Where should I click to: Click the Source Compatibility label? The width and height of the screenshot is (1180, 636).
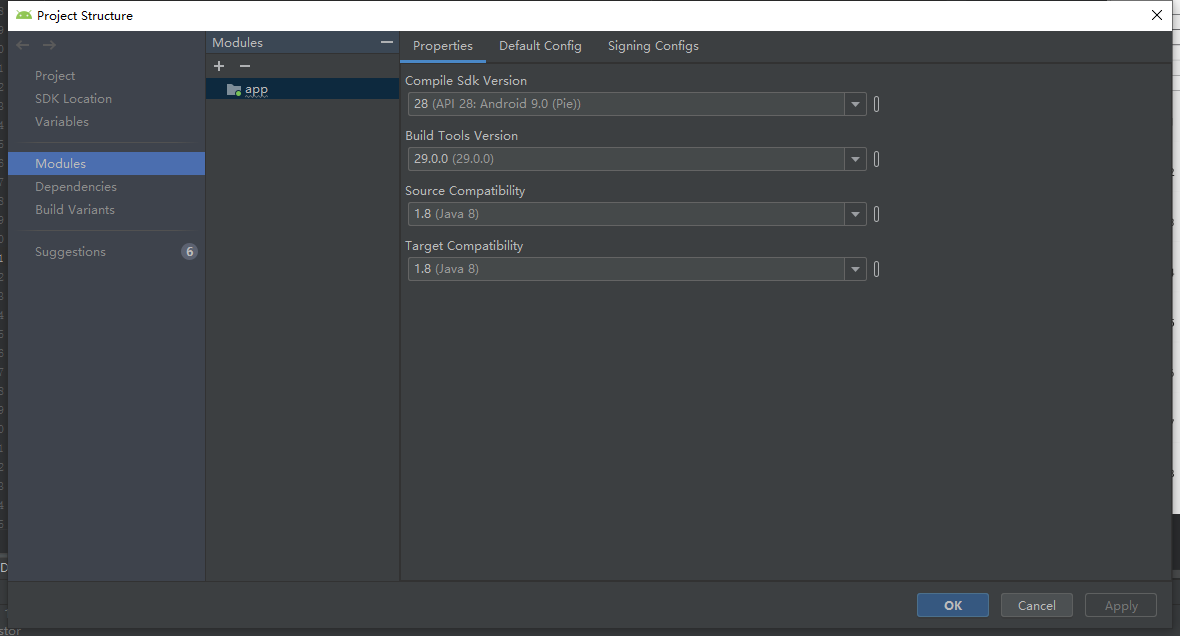(465, 190)
